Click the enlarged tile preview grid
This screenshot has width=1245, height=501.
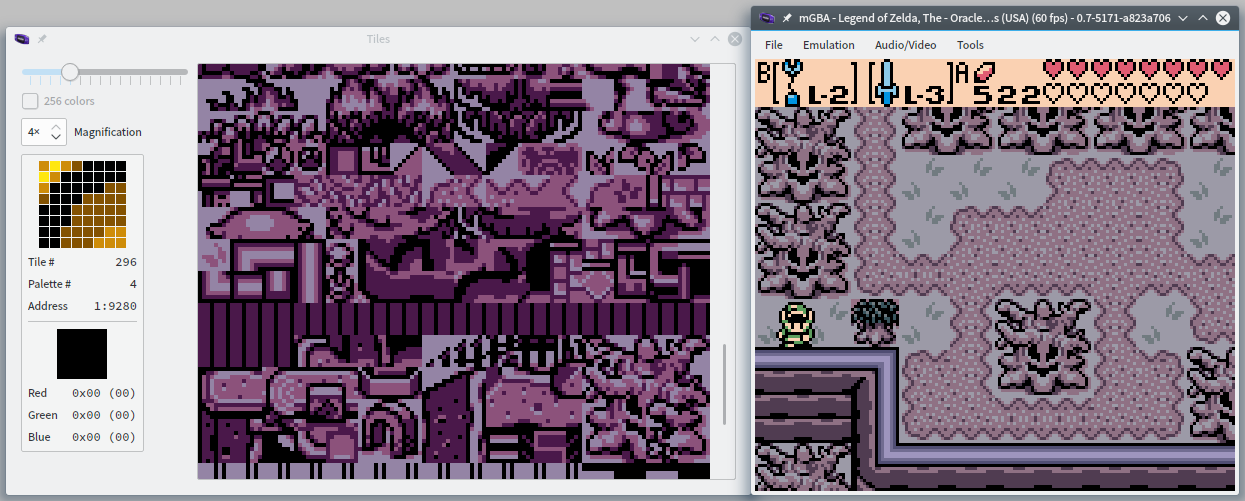tap(82, 204)
